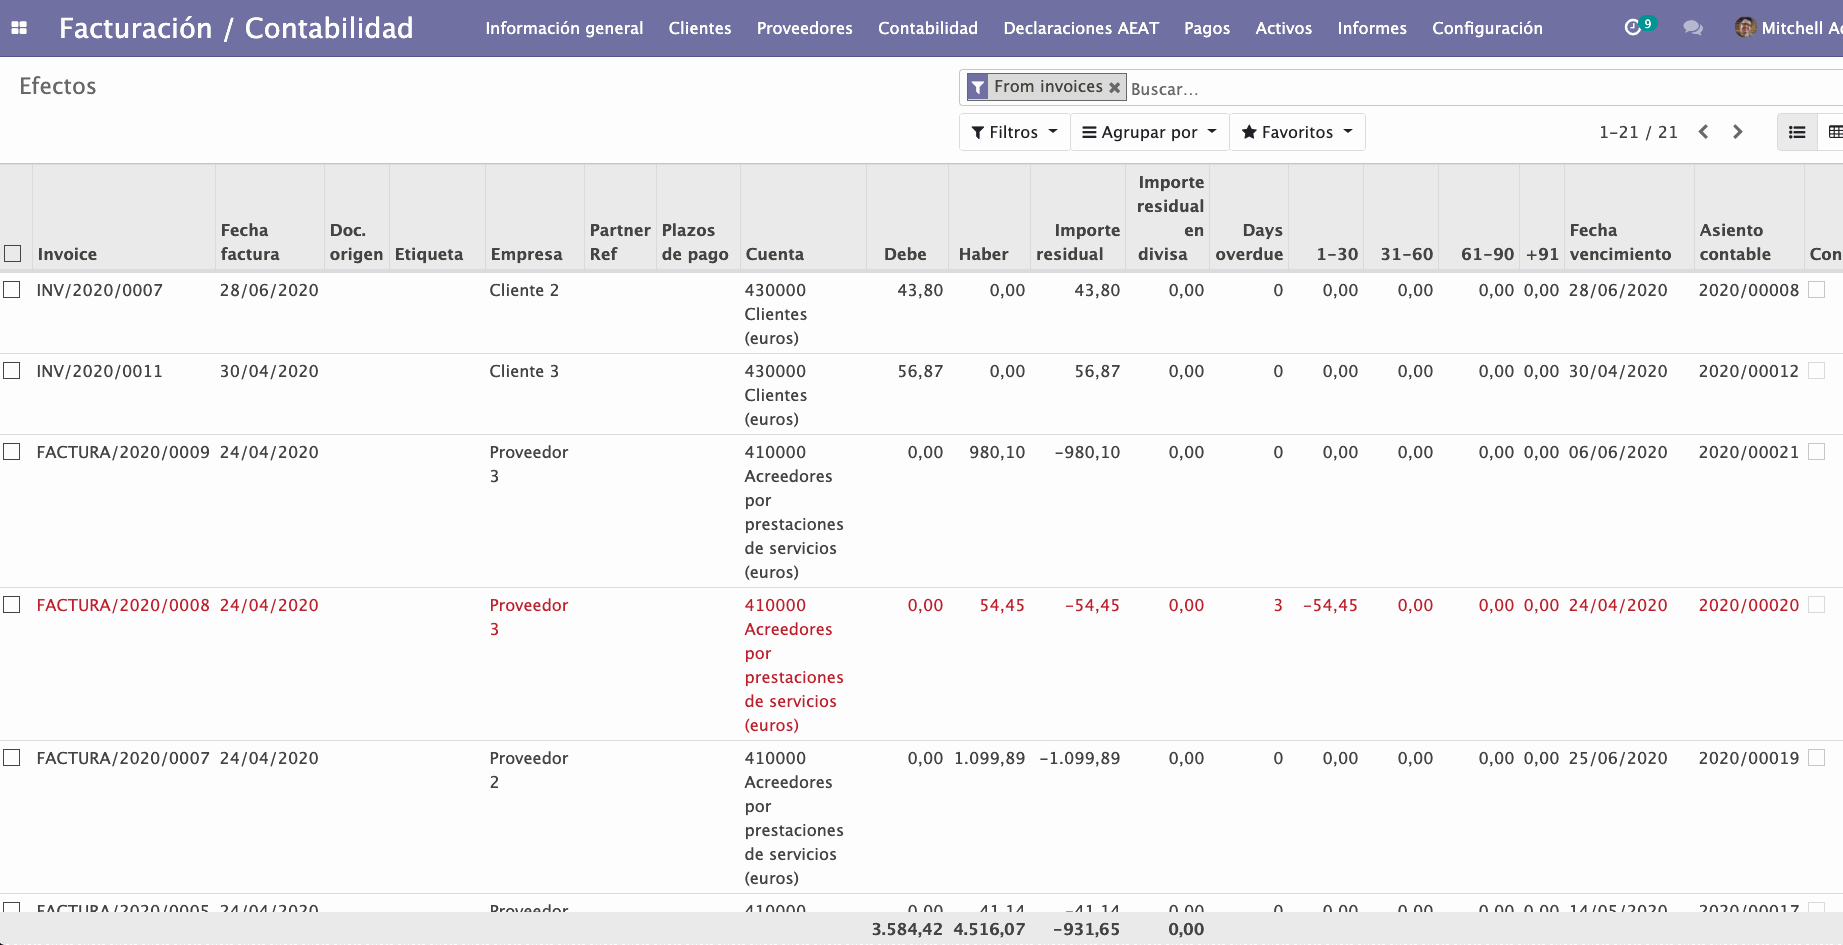
Task: Click due date 25/06/2020 cell
Action: tap(1618, 758)
